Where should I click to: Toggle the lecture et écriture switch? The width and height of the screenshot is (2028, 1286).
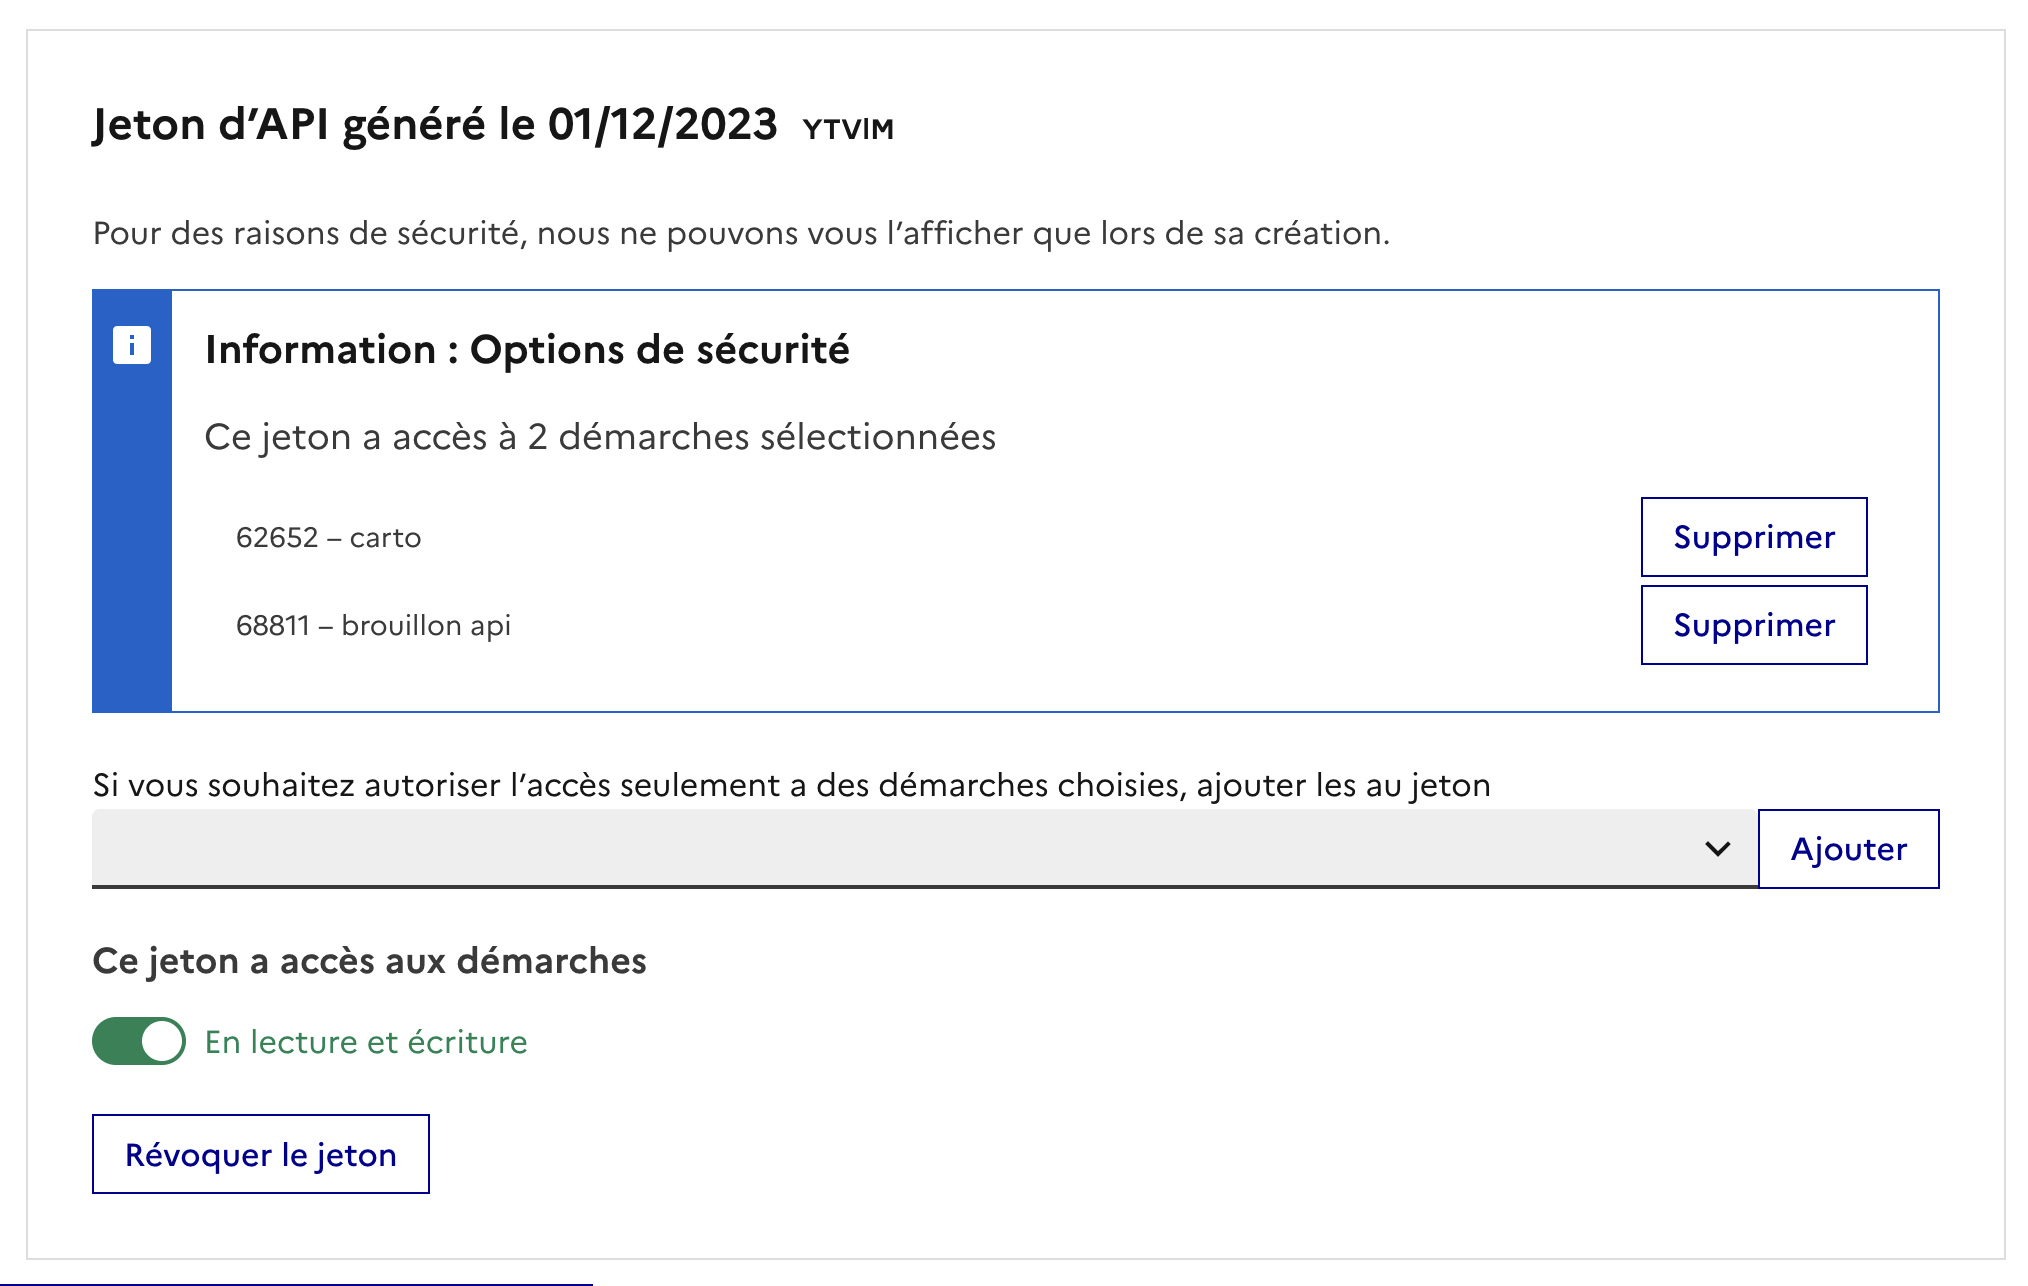click(139, 1041)
